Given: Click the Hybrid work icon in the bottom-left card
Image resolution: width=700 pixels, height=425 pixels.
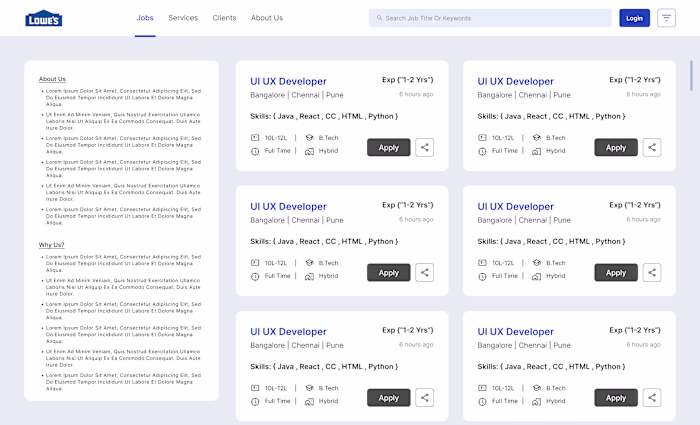Looking at the screenshot, I should tap(309, 401).
